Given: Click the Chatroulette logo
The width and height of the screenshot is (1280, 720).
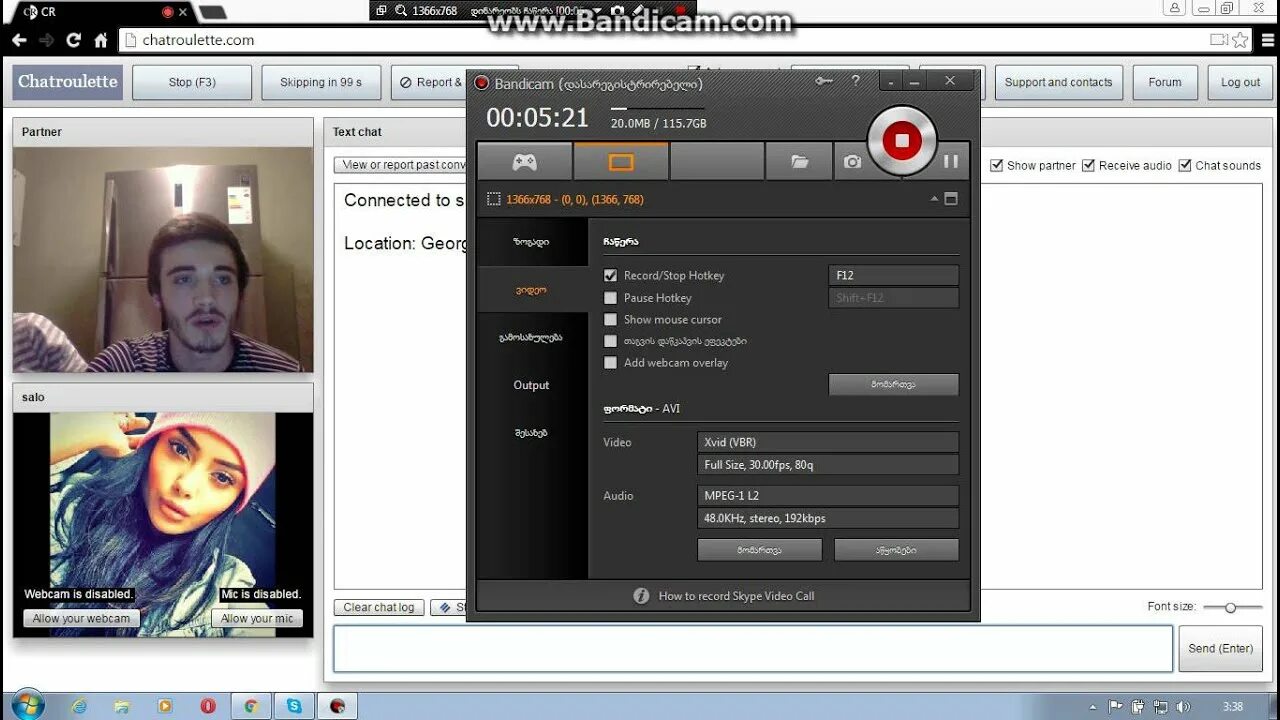Looking at the screenshot, I should (67, 82).
